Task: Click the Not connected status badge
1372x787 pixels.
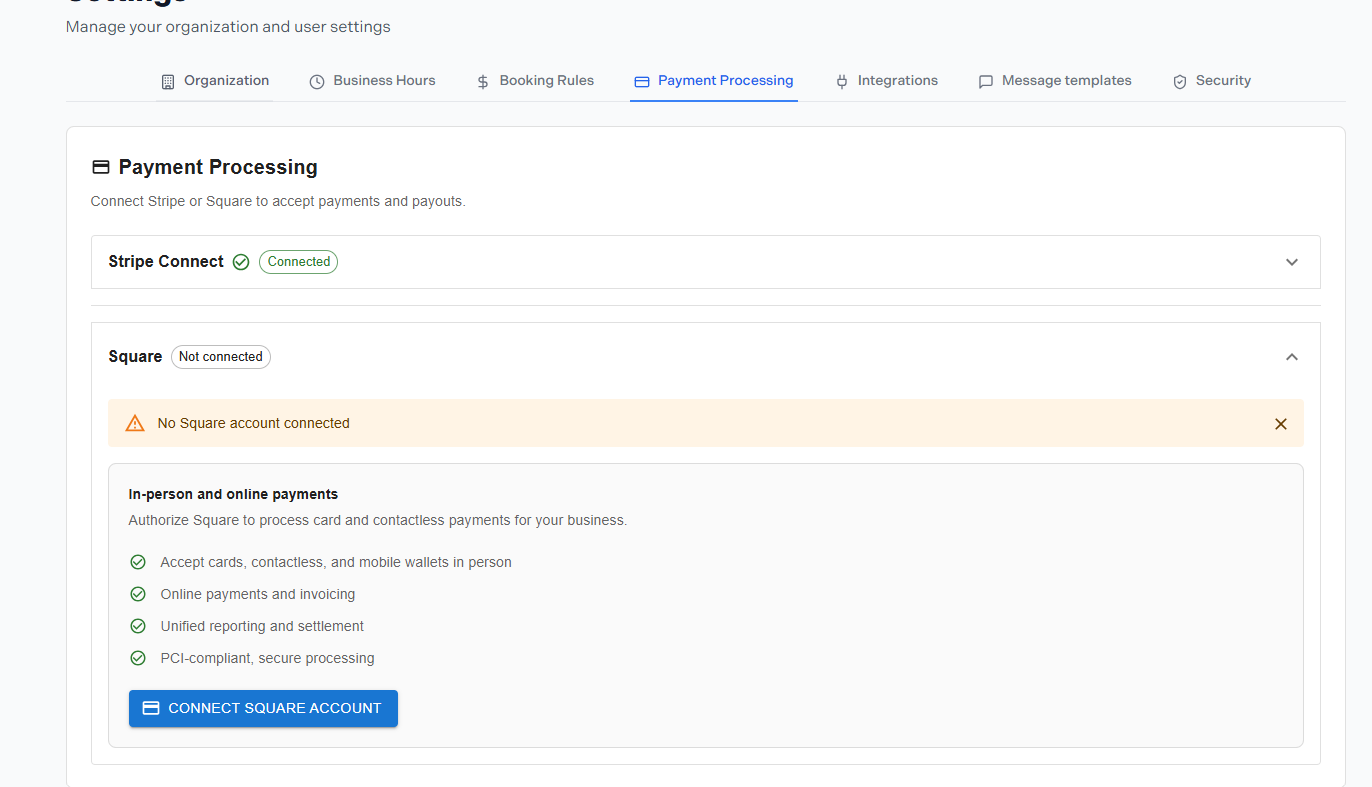Action: pos(221,357)
